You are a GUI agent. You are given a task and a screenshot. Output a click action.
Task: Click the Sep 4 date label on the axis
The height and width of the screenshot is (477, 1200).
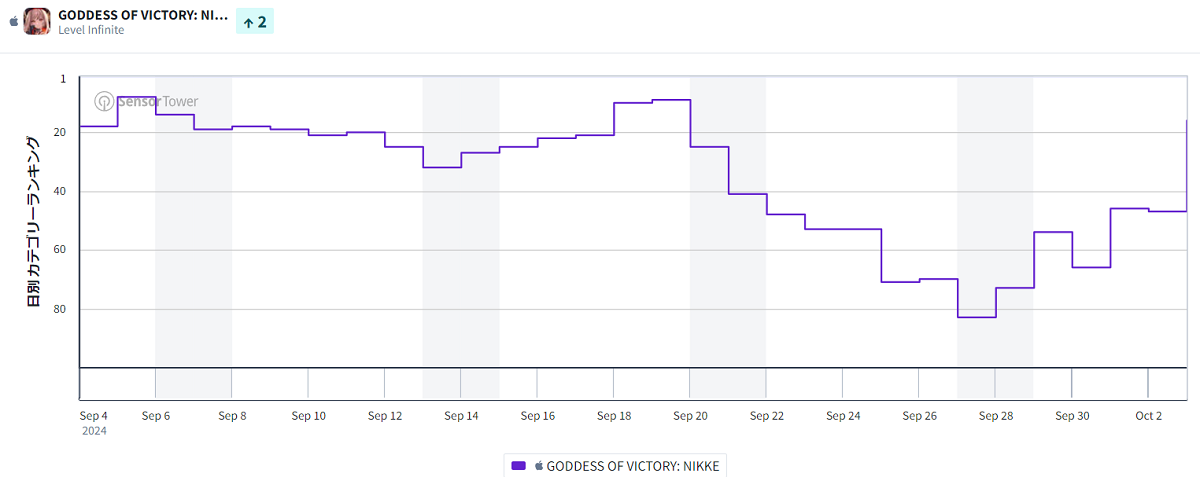[x=93, y=416]
